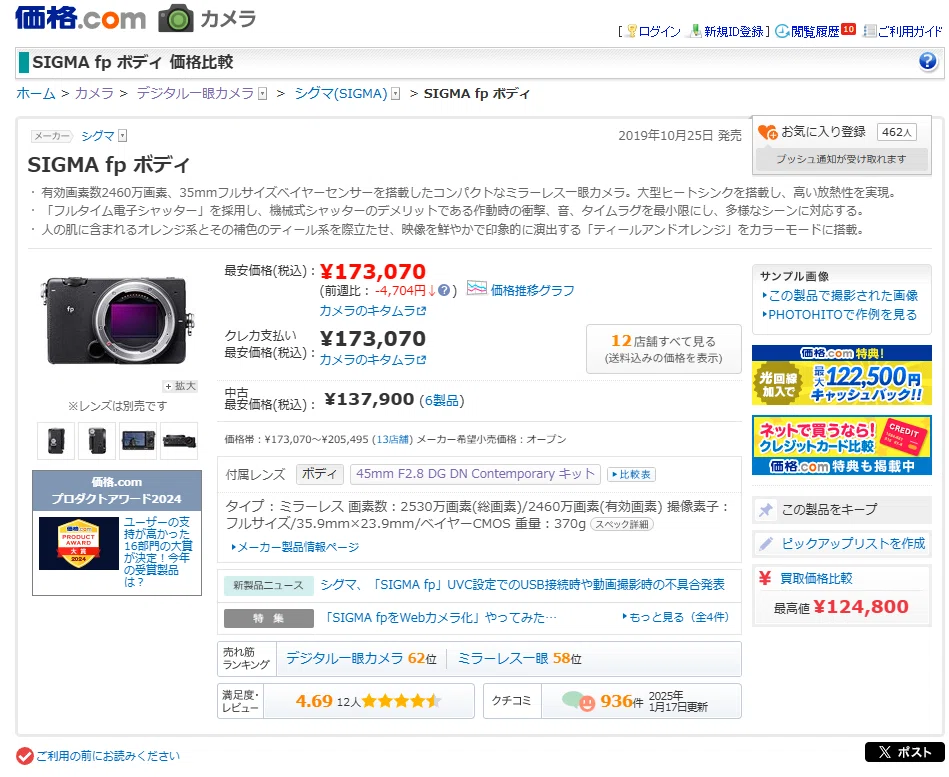Click the pin icon for この製品をキープ
The height and width of the screenshot is (777, 949).
(766, 510)
